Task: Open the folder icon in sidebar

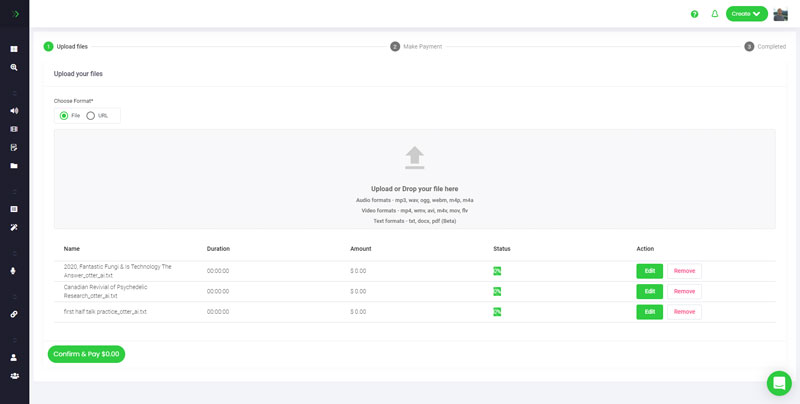Action: click(14, 166)
